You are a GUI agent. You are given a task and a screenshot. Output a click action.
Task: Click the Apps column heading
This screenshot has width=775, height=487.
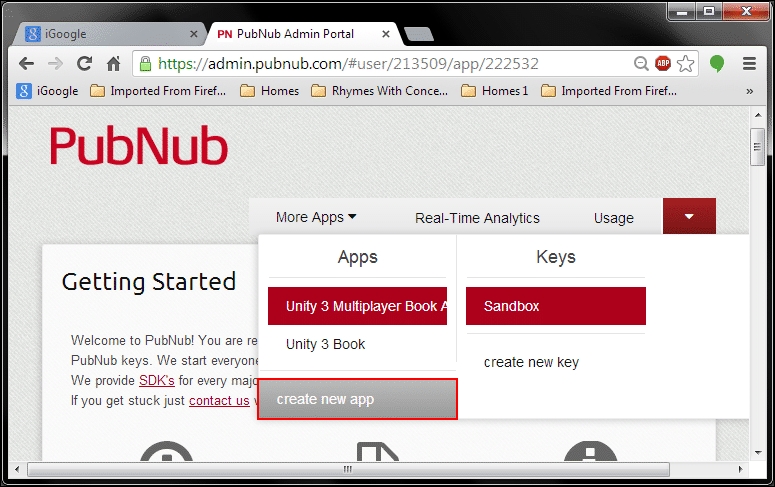(357, 257)
